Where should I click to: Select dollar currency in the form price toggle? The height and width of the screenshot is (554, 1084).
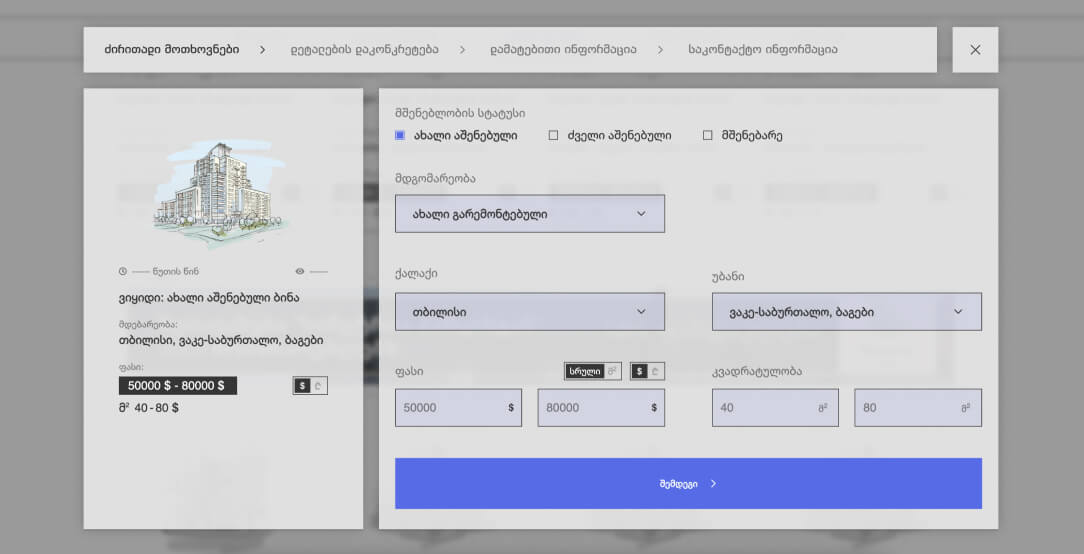[639, 371]
